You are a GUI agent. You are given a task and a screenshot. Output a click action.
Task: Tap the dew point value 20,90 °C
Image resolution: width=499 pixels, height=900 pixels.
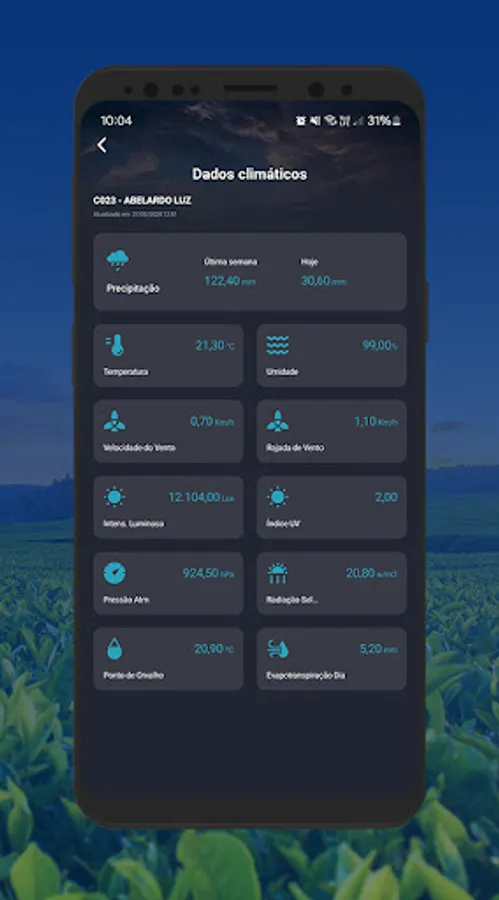(214, 649)
